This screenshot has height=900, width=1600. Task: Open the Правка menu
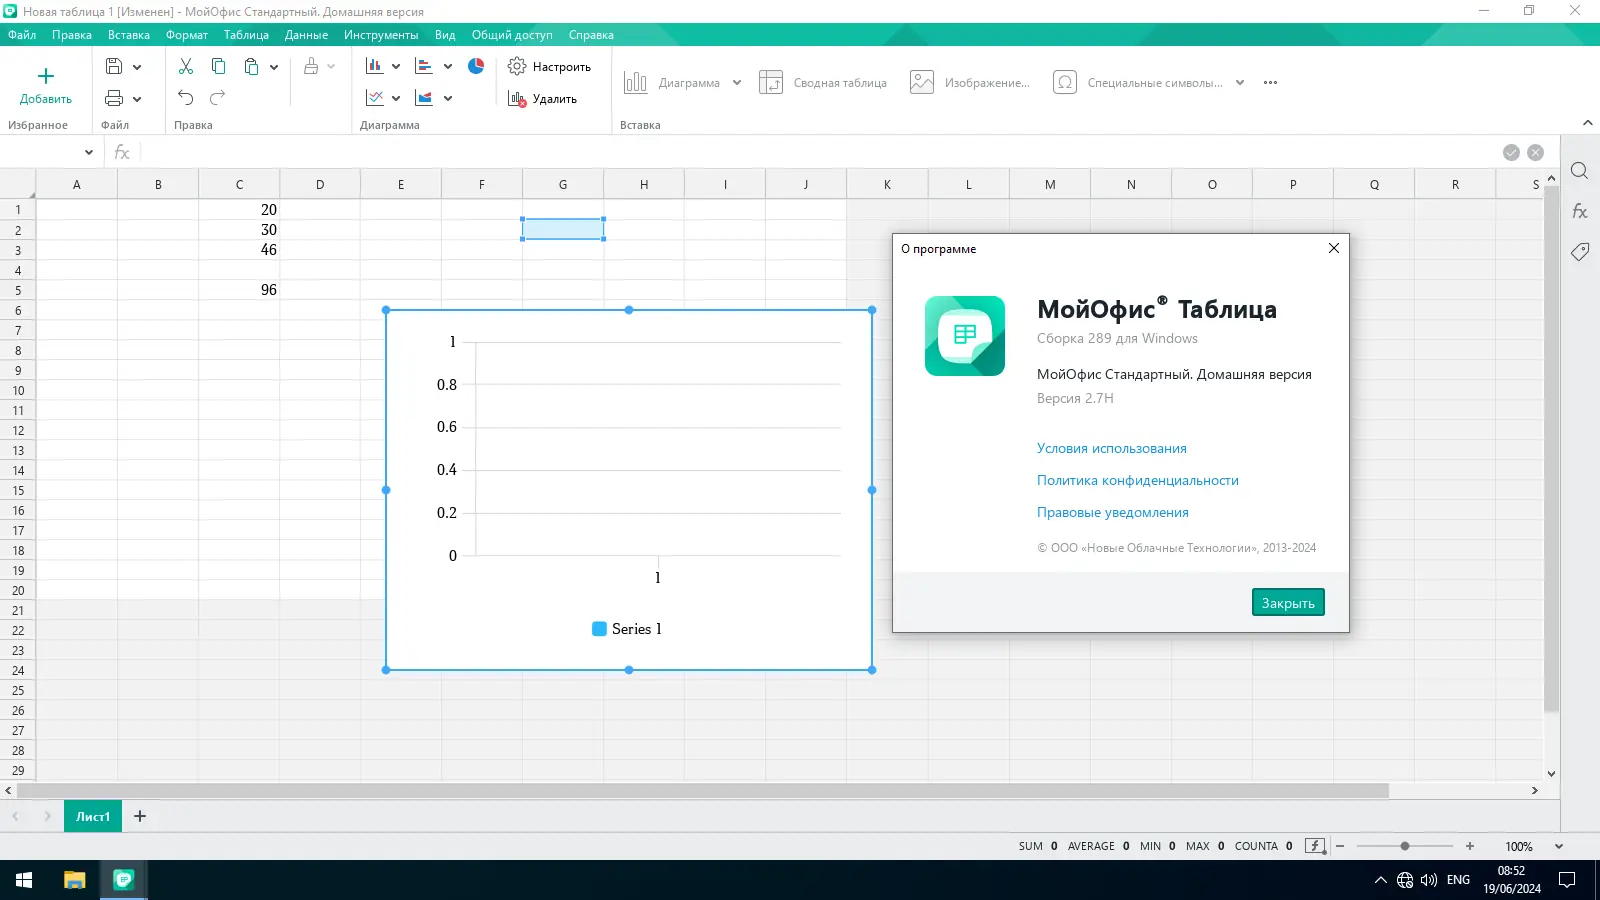[x=72, y=35]
